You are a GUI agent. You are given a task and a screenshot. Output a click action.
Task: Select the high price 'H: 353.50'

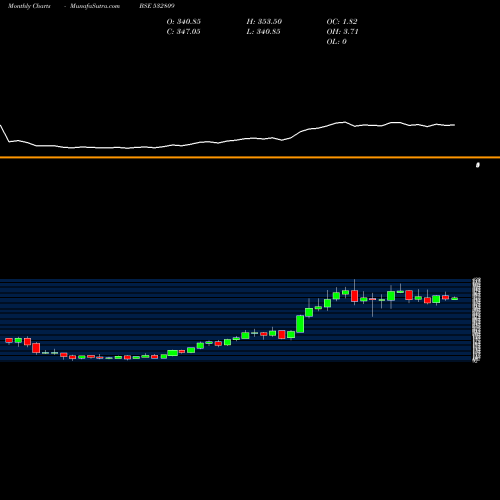point(264,22)
